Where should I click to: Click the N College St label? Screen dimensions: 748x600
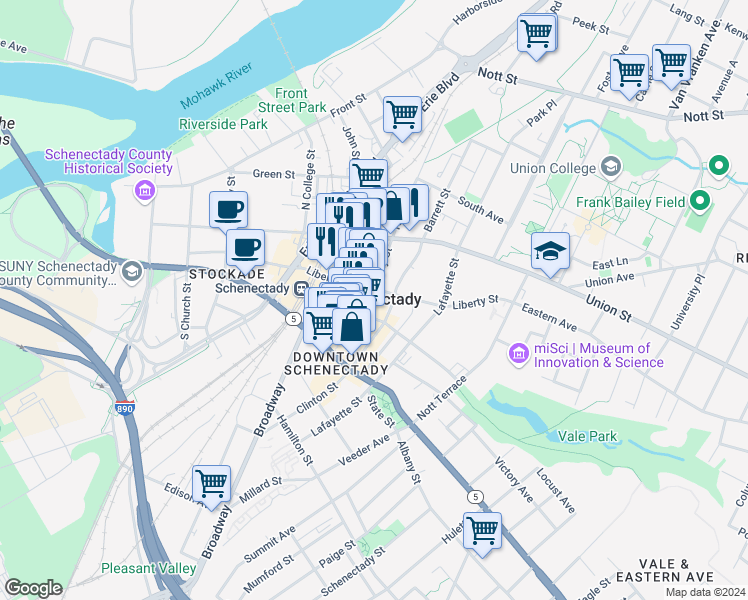pos(309,180)
